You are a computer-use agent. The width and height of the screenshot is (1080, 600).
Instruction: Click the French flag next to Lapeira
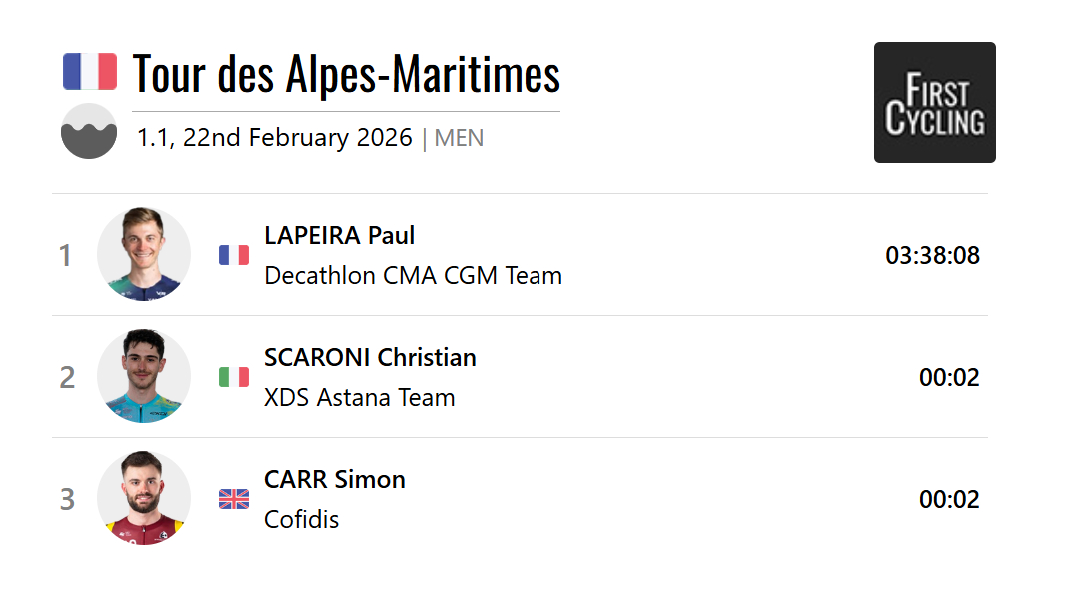pos(234,255)
